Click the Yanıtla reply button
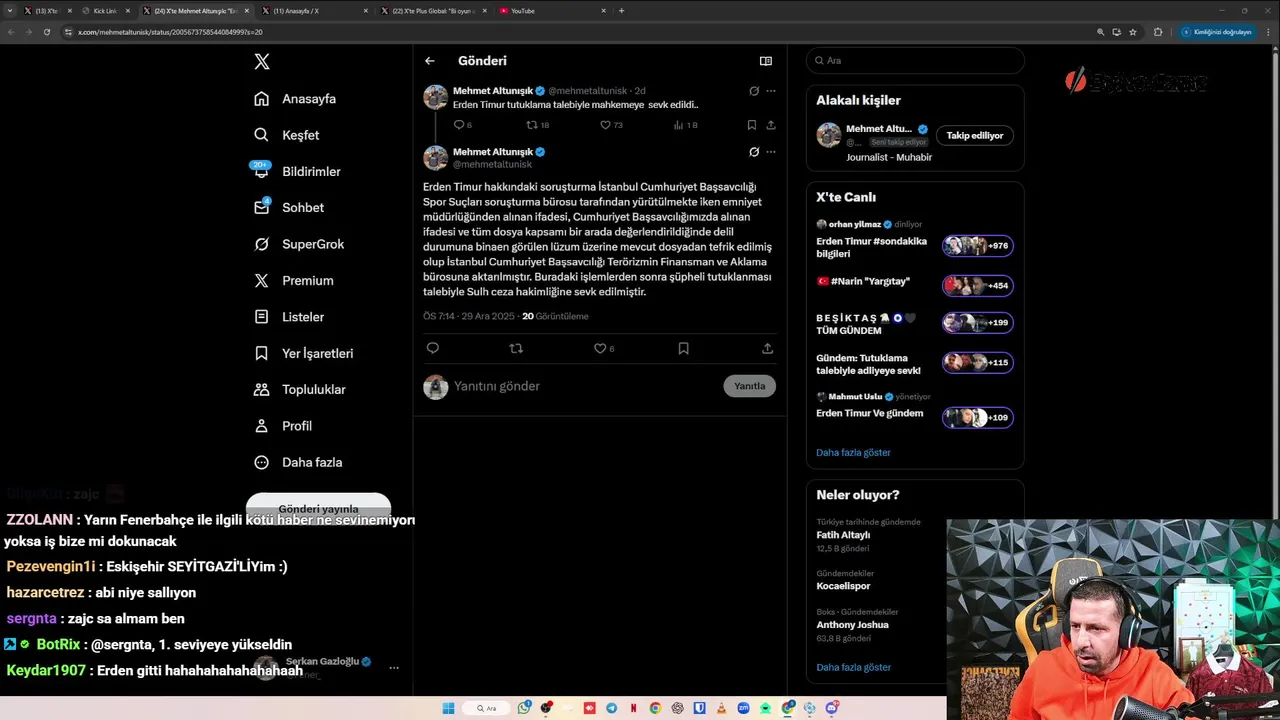Screen dimensions: 1280x720 749,386
